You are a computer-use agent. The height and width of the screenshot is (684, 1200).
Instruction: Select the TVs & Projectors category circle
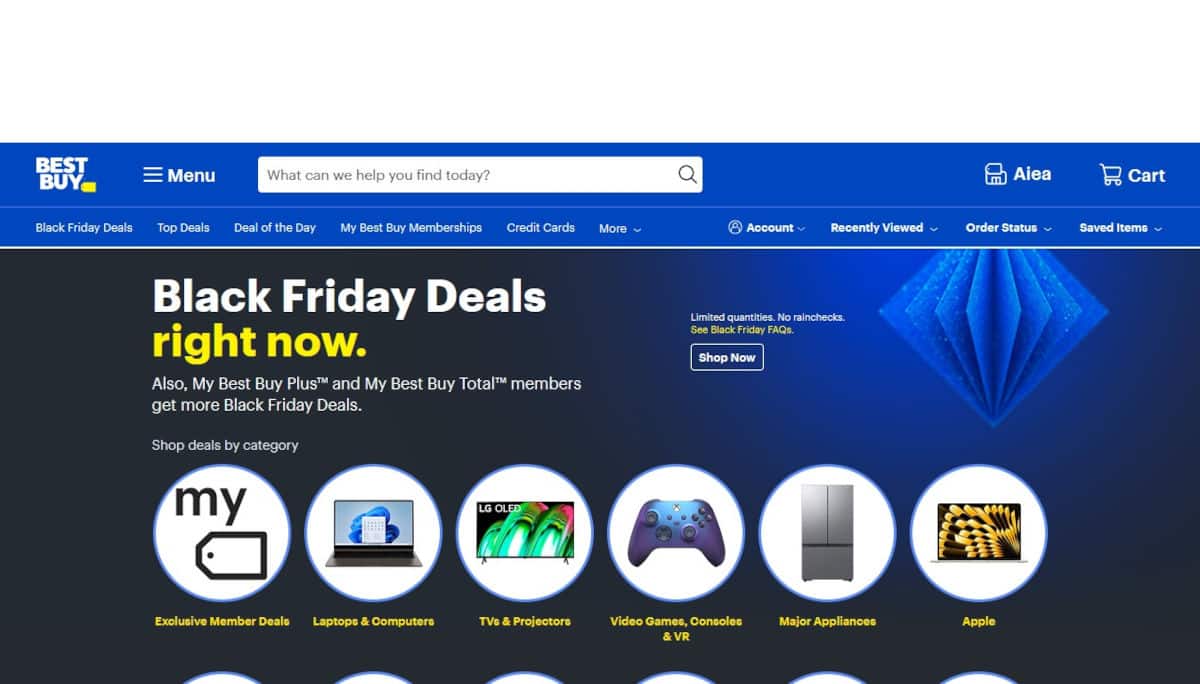525,533
